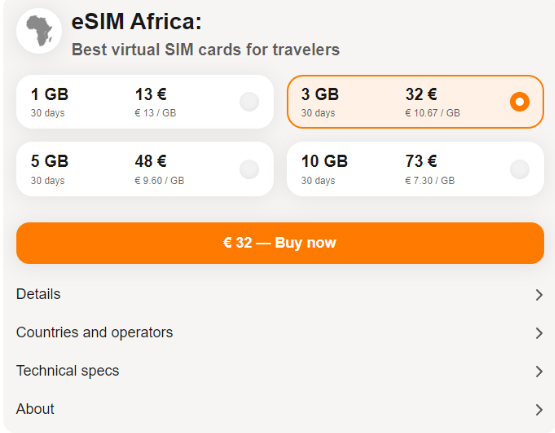This screenshot has height=433, width=555.
Task: Choose the 13 € plan card
Action: tap(145, 102)
